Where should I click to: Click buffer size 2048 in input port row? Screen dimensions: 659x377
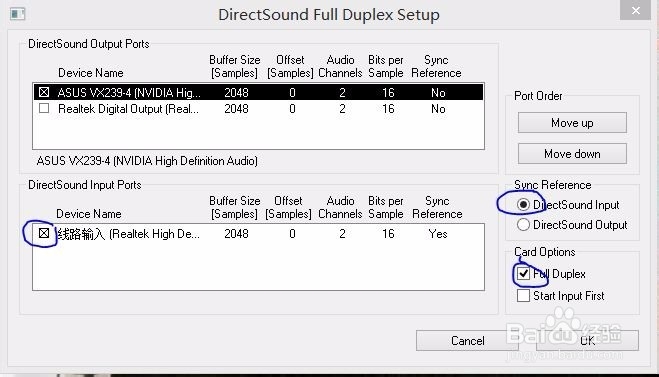pyautogui.click(x=236, y=234)
